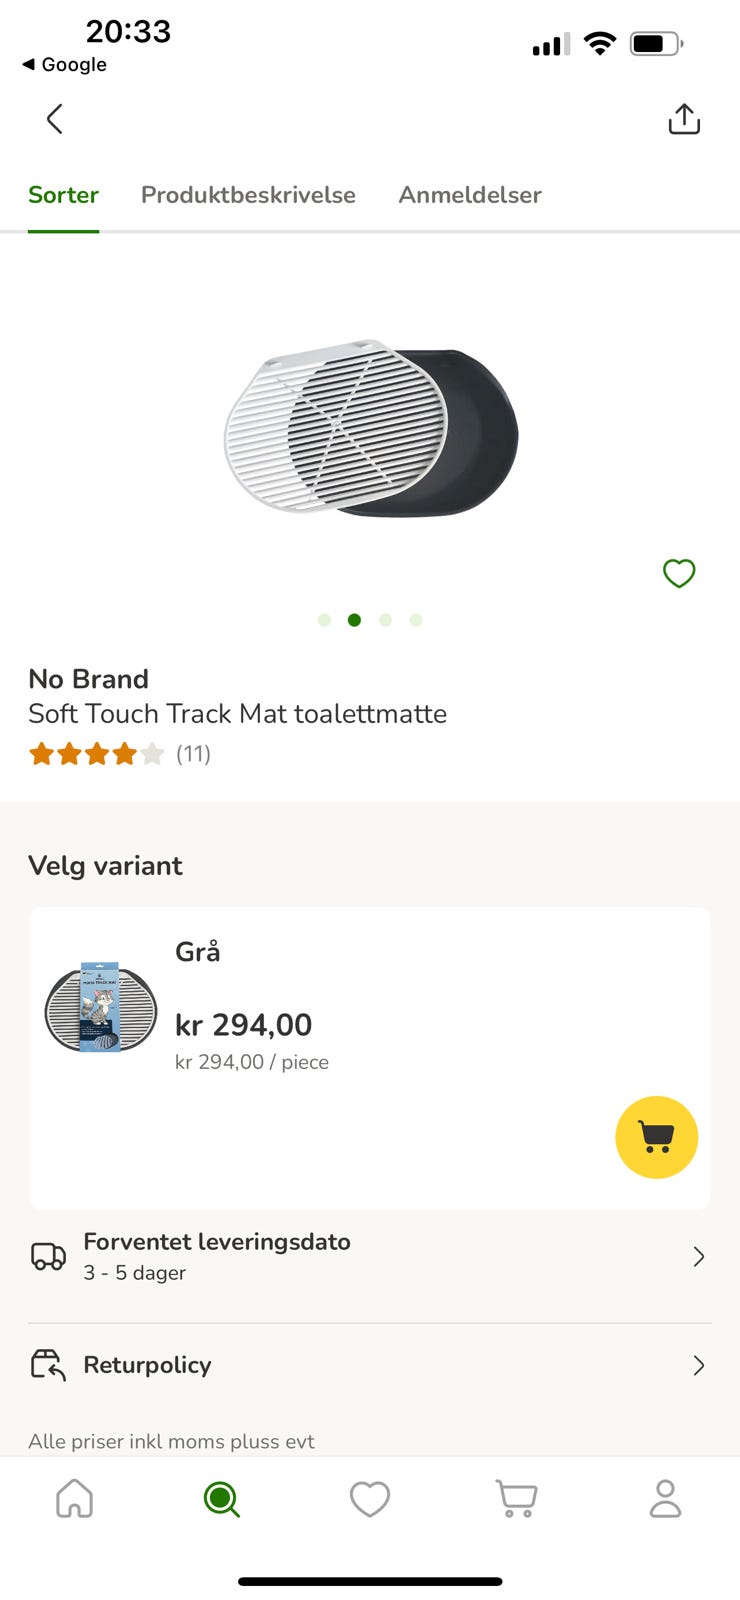Open account profile in bottom navigation
740x1600 pixels.
665,1499
